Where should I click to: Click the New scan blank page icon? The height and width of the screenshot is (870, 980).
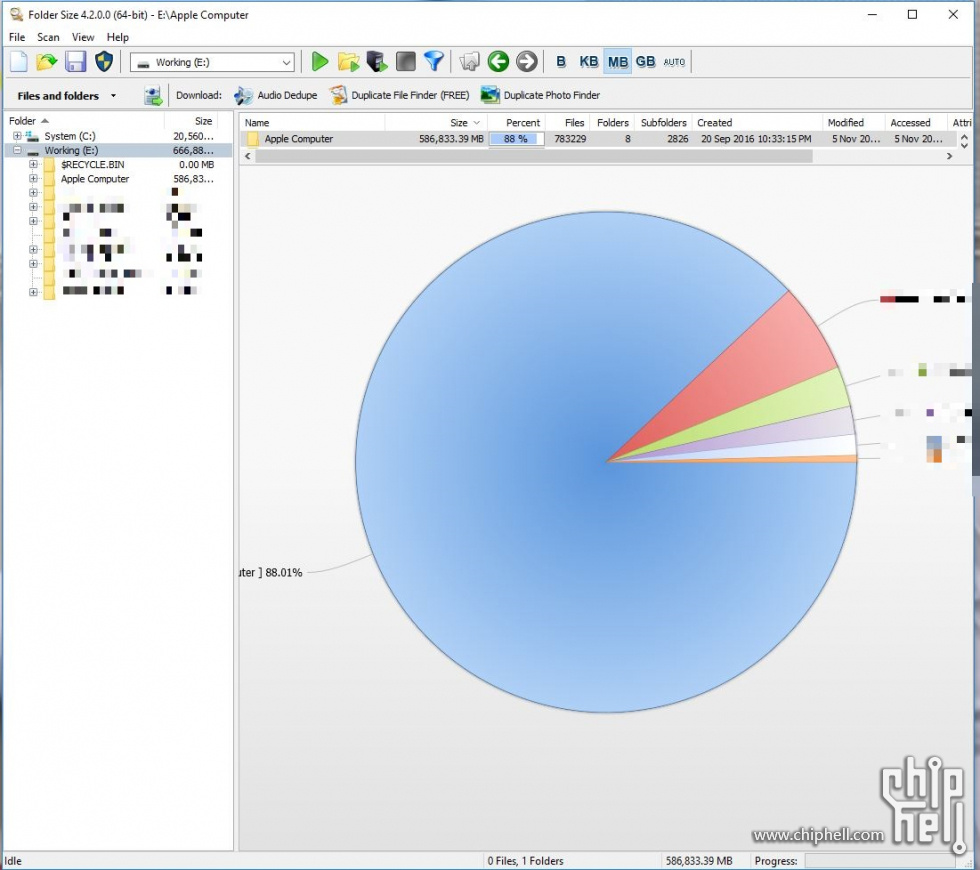19,62
